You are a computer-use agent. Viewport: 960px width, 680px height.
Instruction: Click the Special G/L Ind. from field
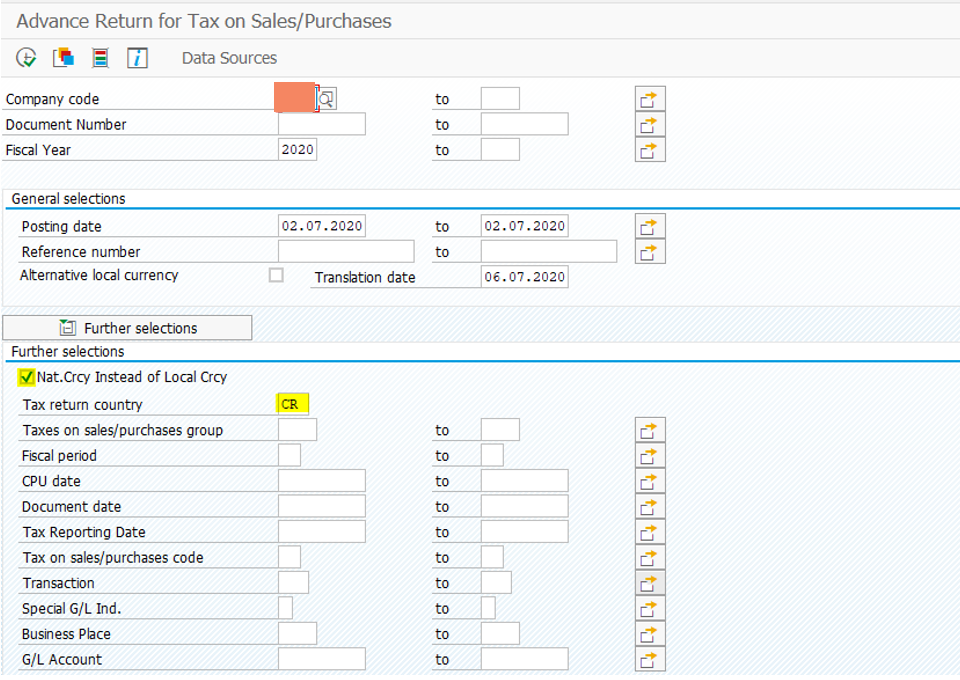[285, 608]
